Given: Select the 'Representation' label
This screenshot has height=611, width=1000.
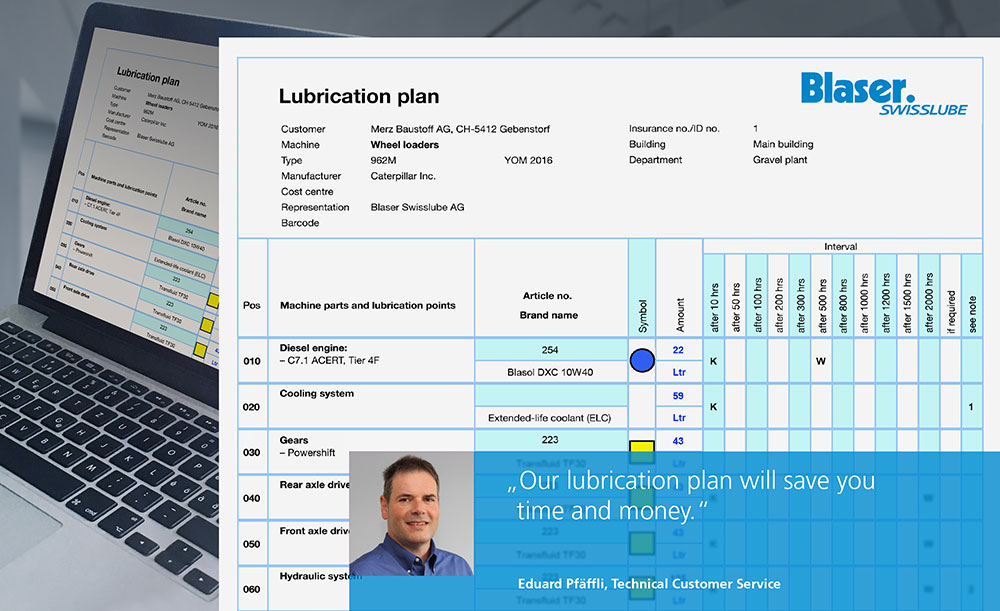Looking at the screenshot, I should (x=315, y=207).
